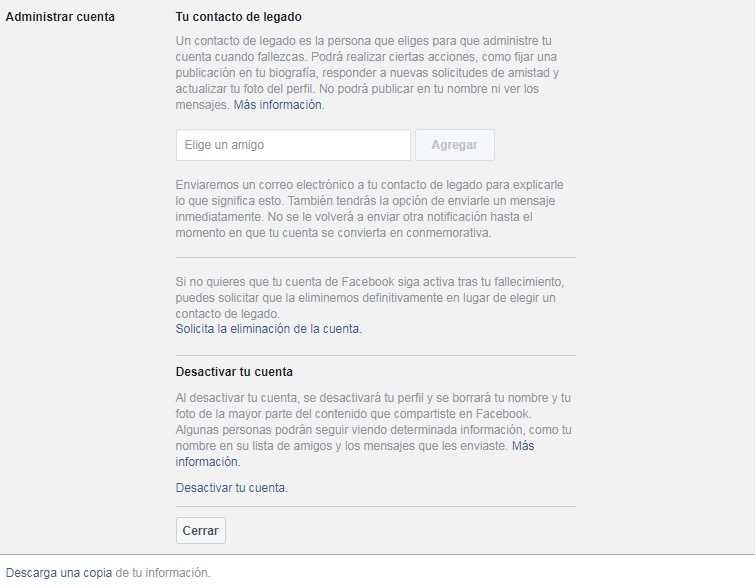Click the divider above the "Desactivar tu cuenta" heading
The height and width of the screenshot is (586, 756).
tap(376, 355)
